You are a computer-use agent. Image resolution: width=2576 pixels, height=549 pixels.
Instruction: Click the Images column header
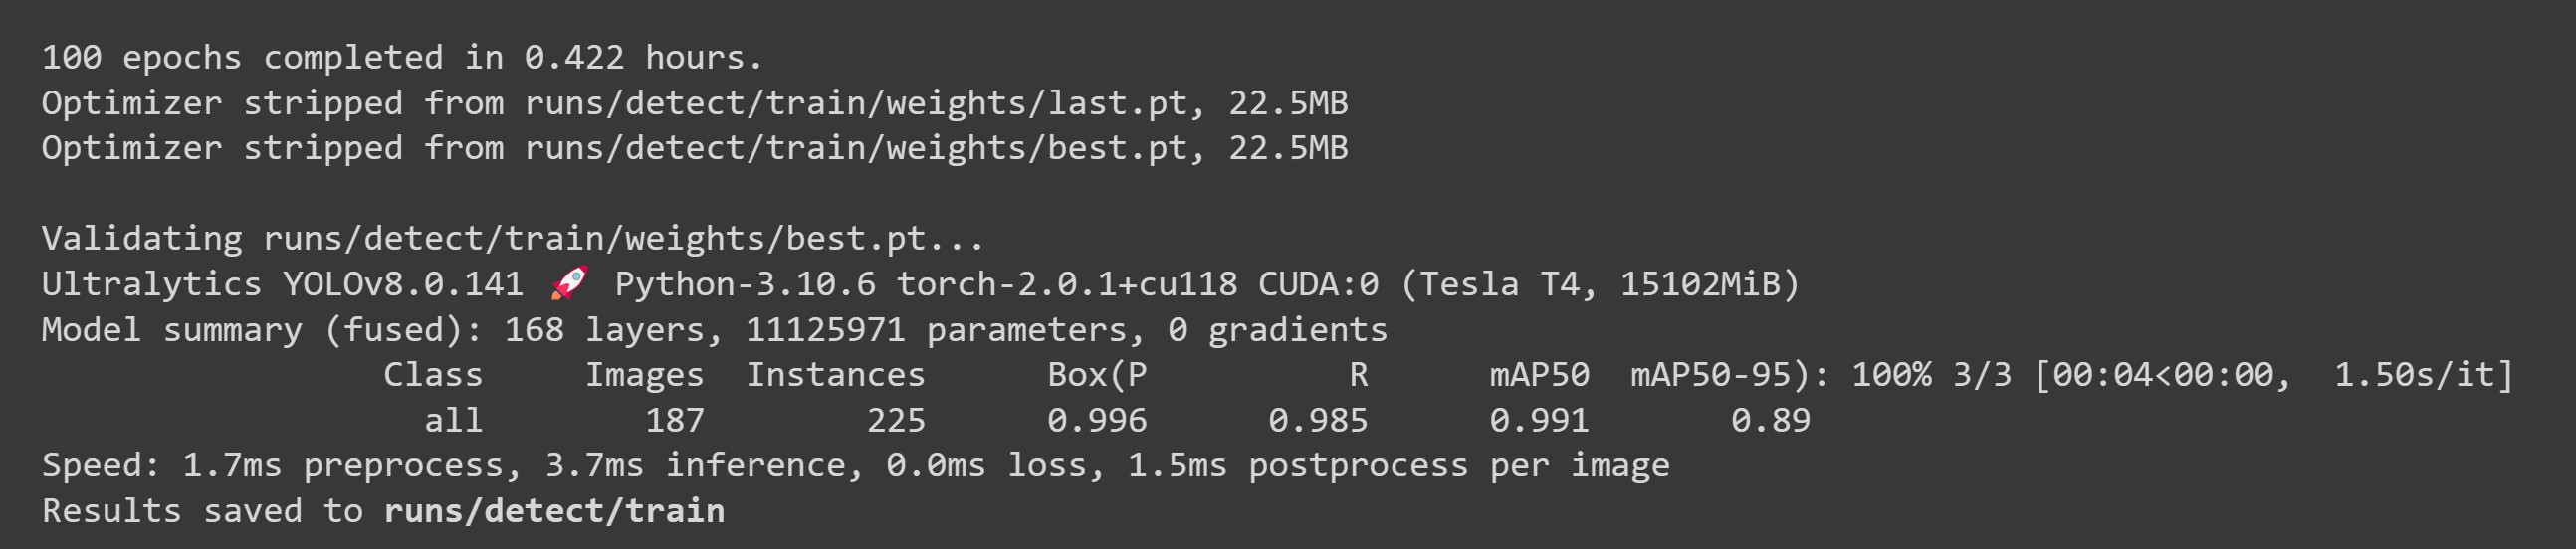pos(645,375)
